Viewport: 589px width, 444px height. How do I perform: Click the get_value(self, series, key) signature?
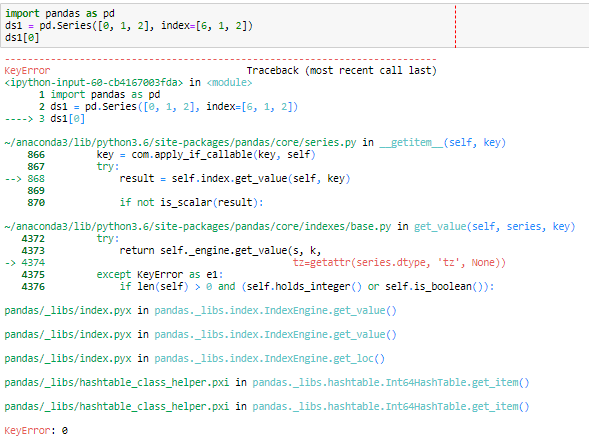[x=494, y=227]
